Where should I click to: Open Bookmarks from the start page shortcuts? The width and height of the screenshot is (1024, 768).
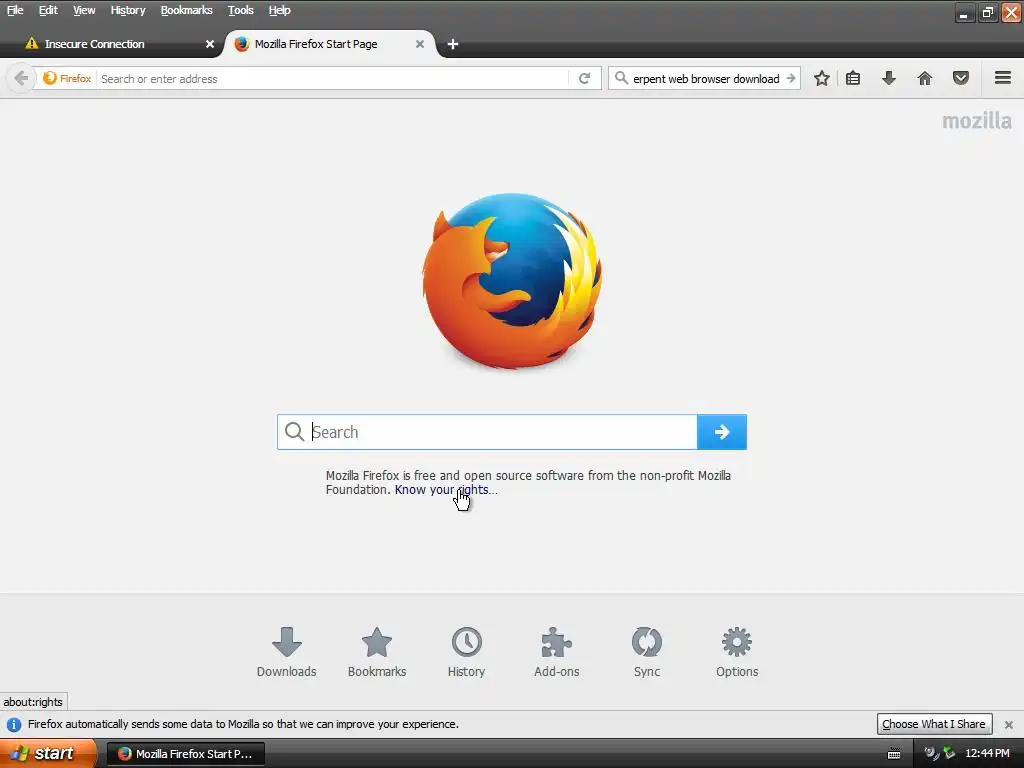(x=377, y=652)
